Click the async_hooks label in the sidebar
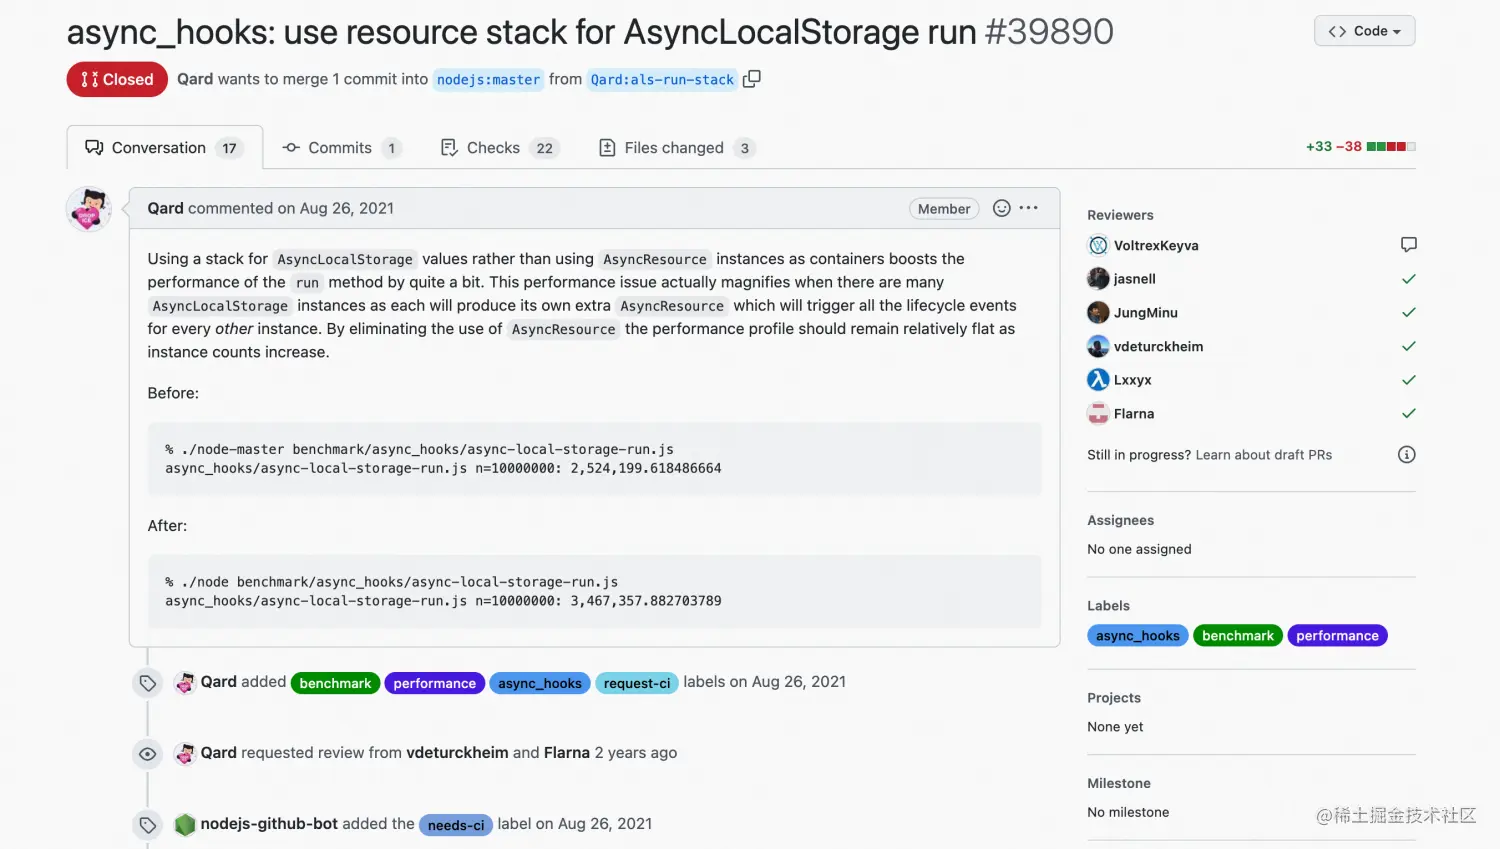The height and width of the screenshot is (849, 1500). [1137, 636]
